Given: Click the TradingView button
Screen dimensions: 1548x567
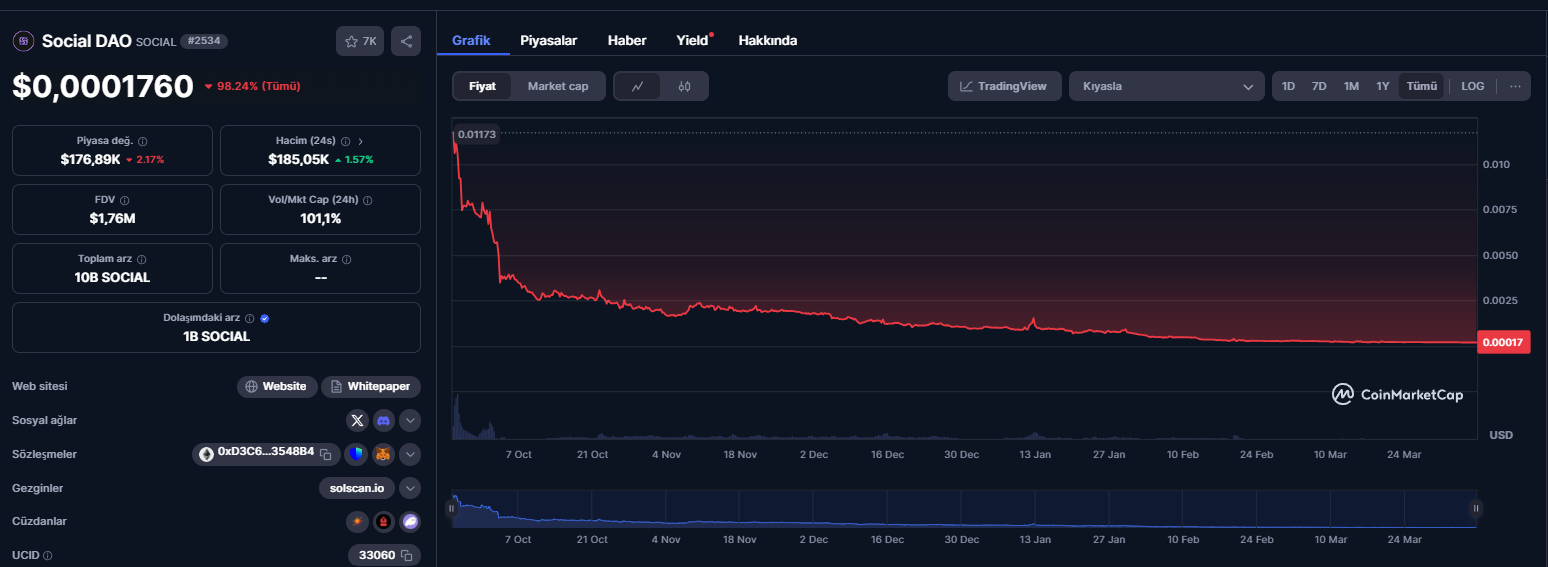Looking at the screenshot, I should 1003,86.
